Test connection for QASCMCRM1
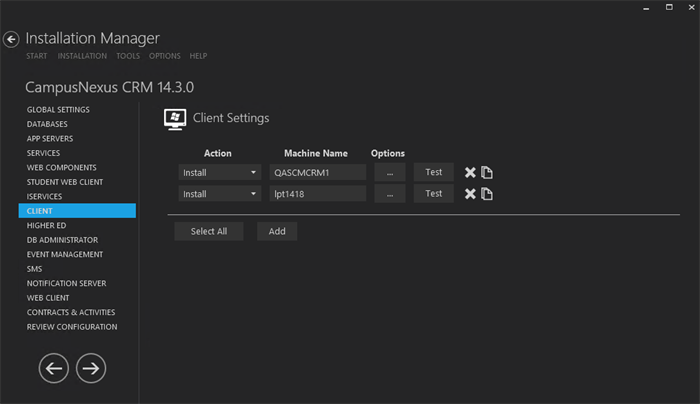 click(433, 172)
